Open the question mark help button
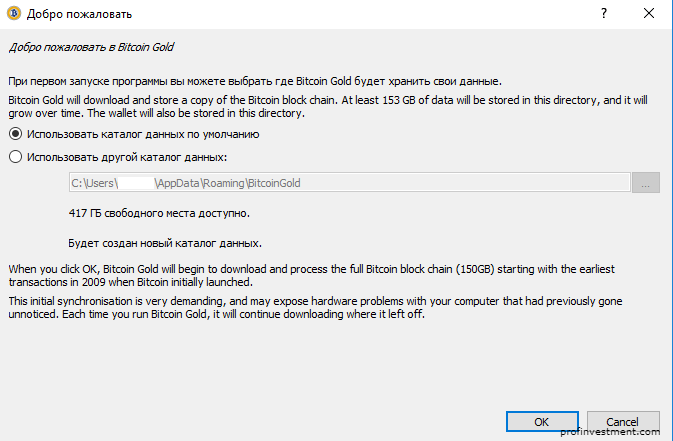The width and height of the screenshot is (673, 441). pyautogui.click(x=604, y=13)
